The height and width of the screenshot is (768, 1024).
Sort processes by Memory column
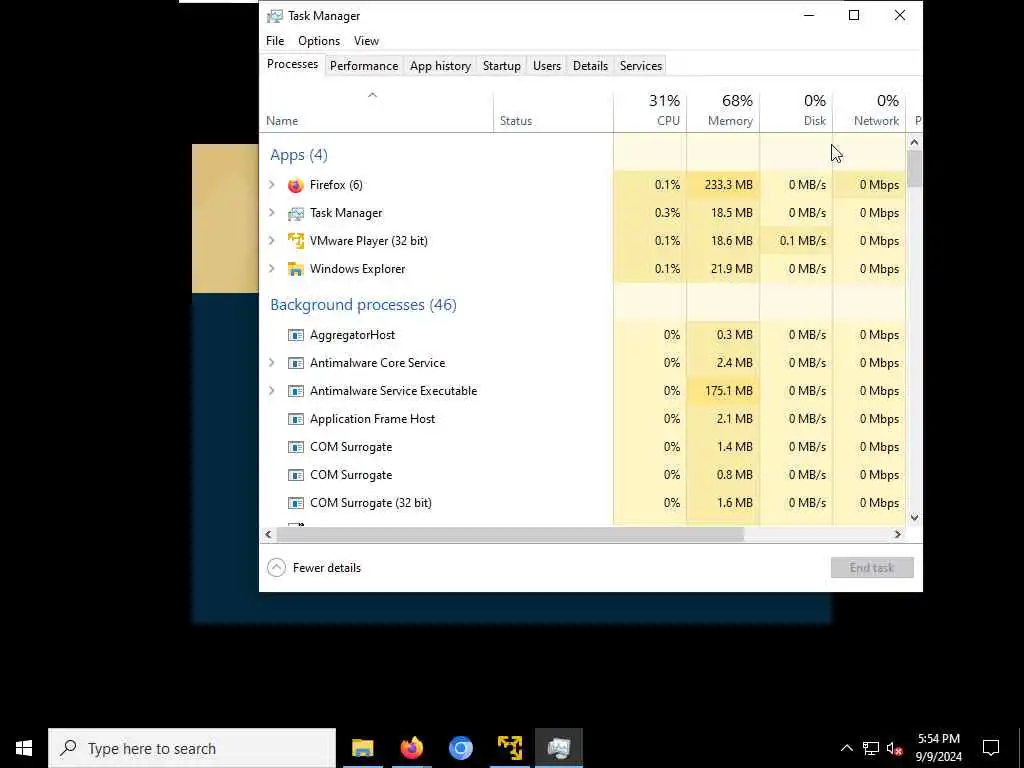(x=723, y=111)
